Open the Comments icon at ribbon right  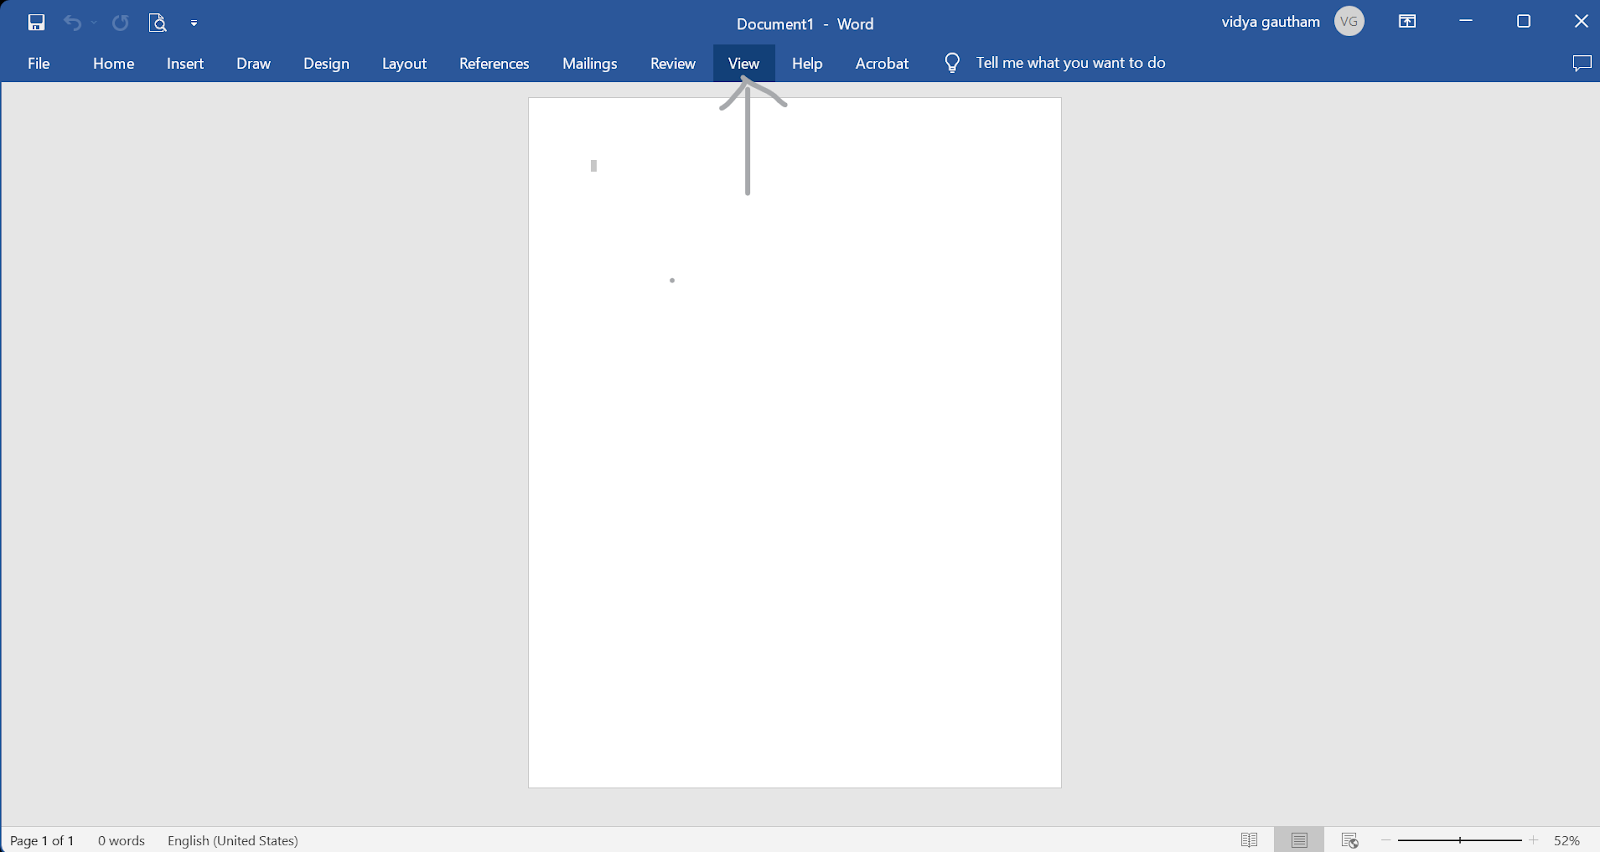tap(1582, 63)
